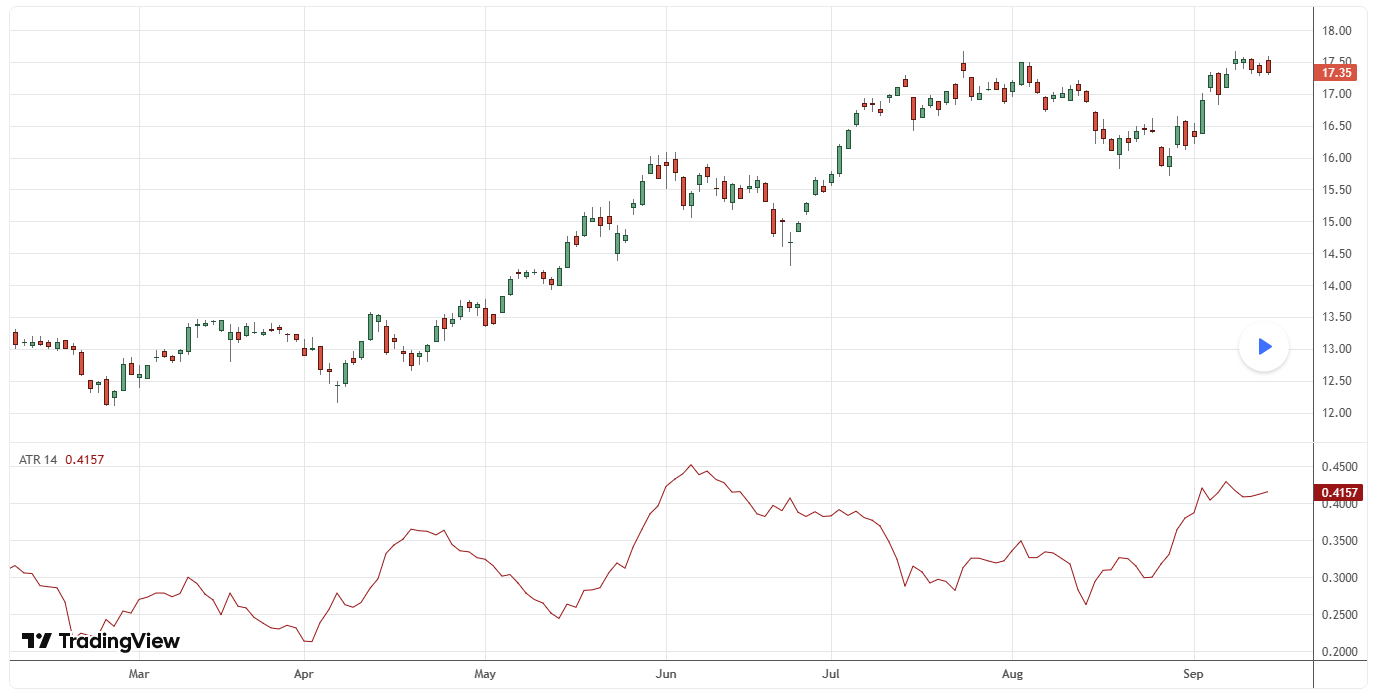The height and width of the screenshot is (695, 1374).
Task: Click the ATR legend value 0.4157
Action: coord(85,460)
